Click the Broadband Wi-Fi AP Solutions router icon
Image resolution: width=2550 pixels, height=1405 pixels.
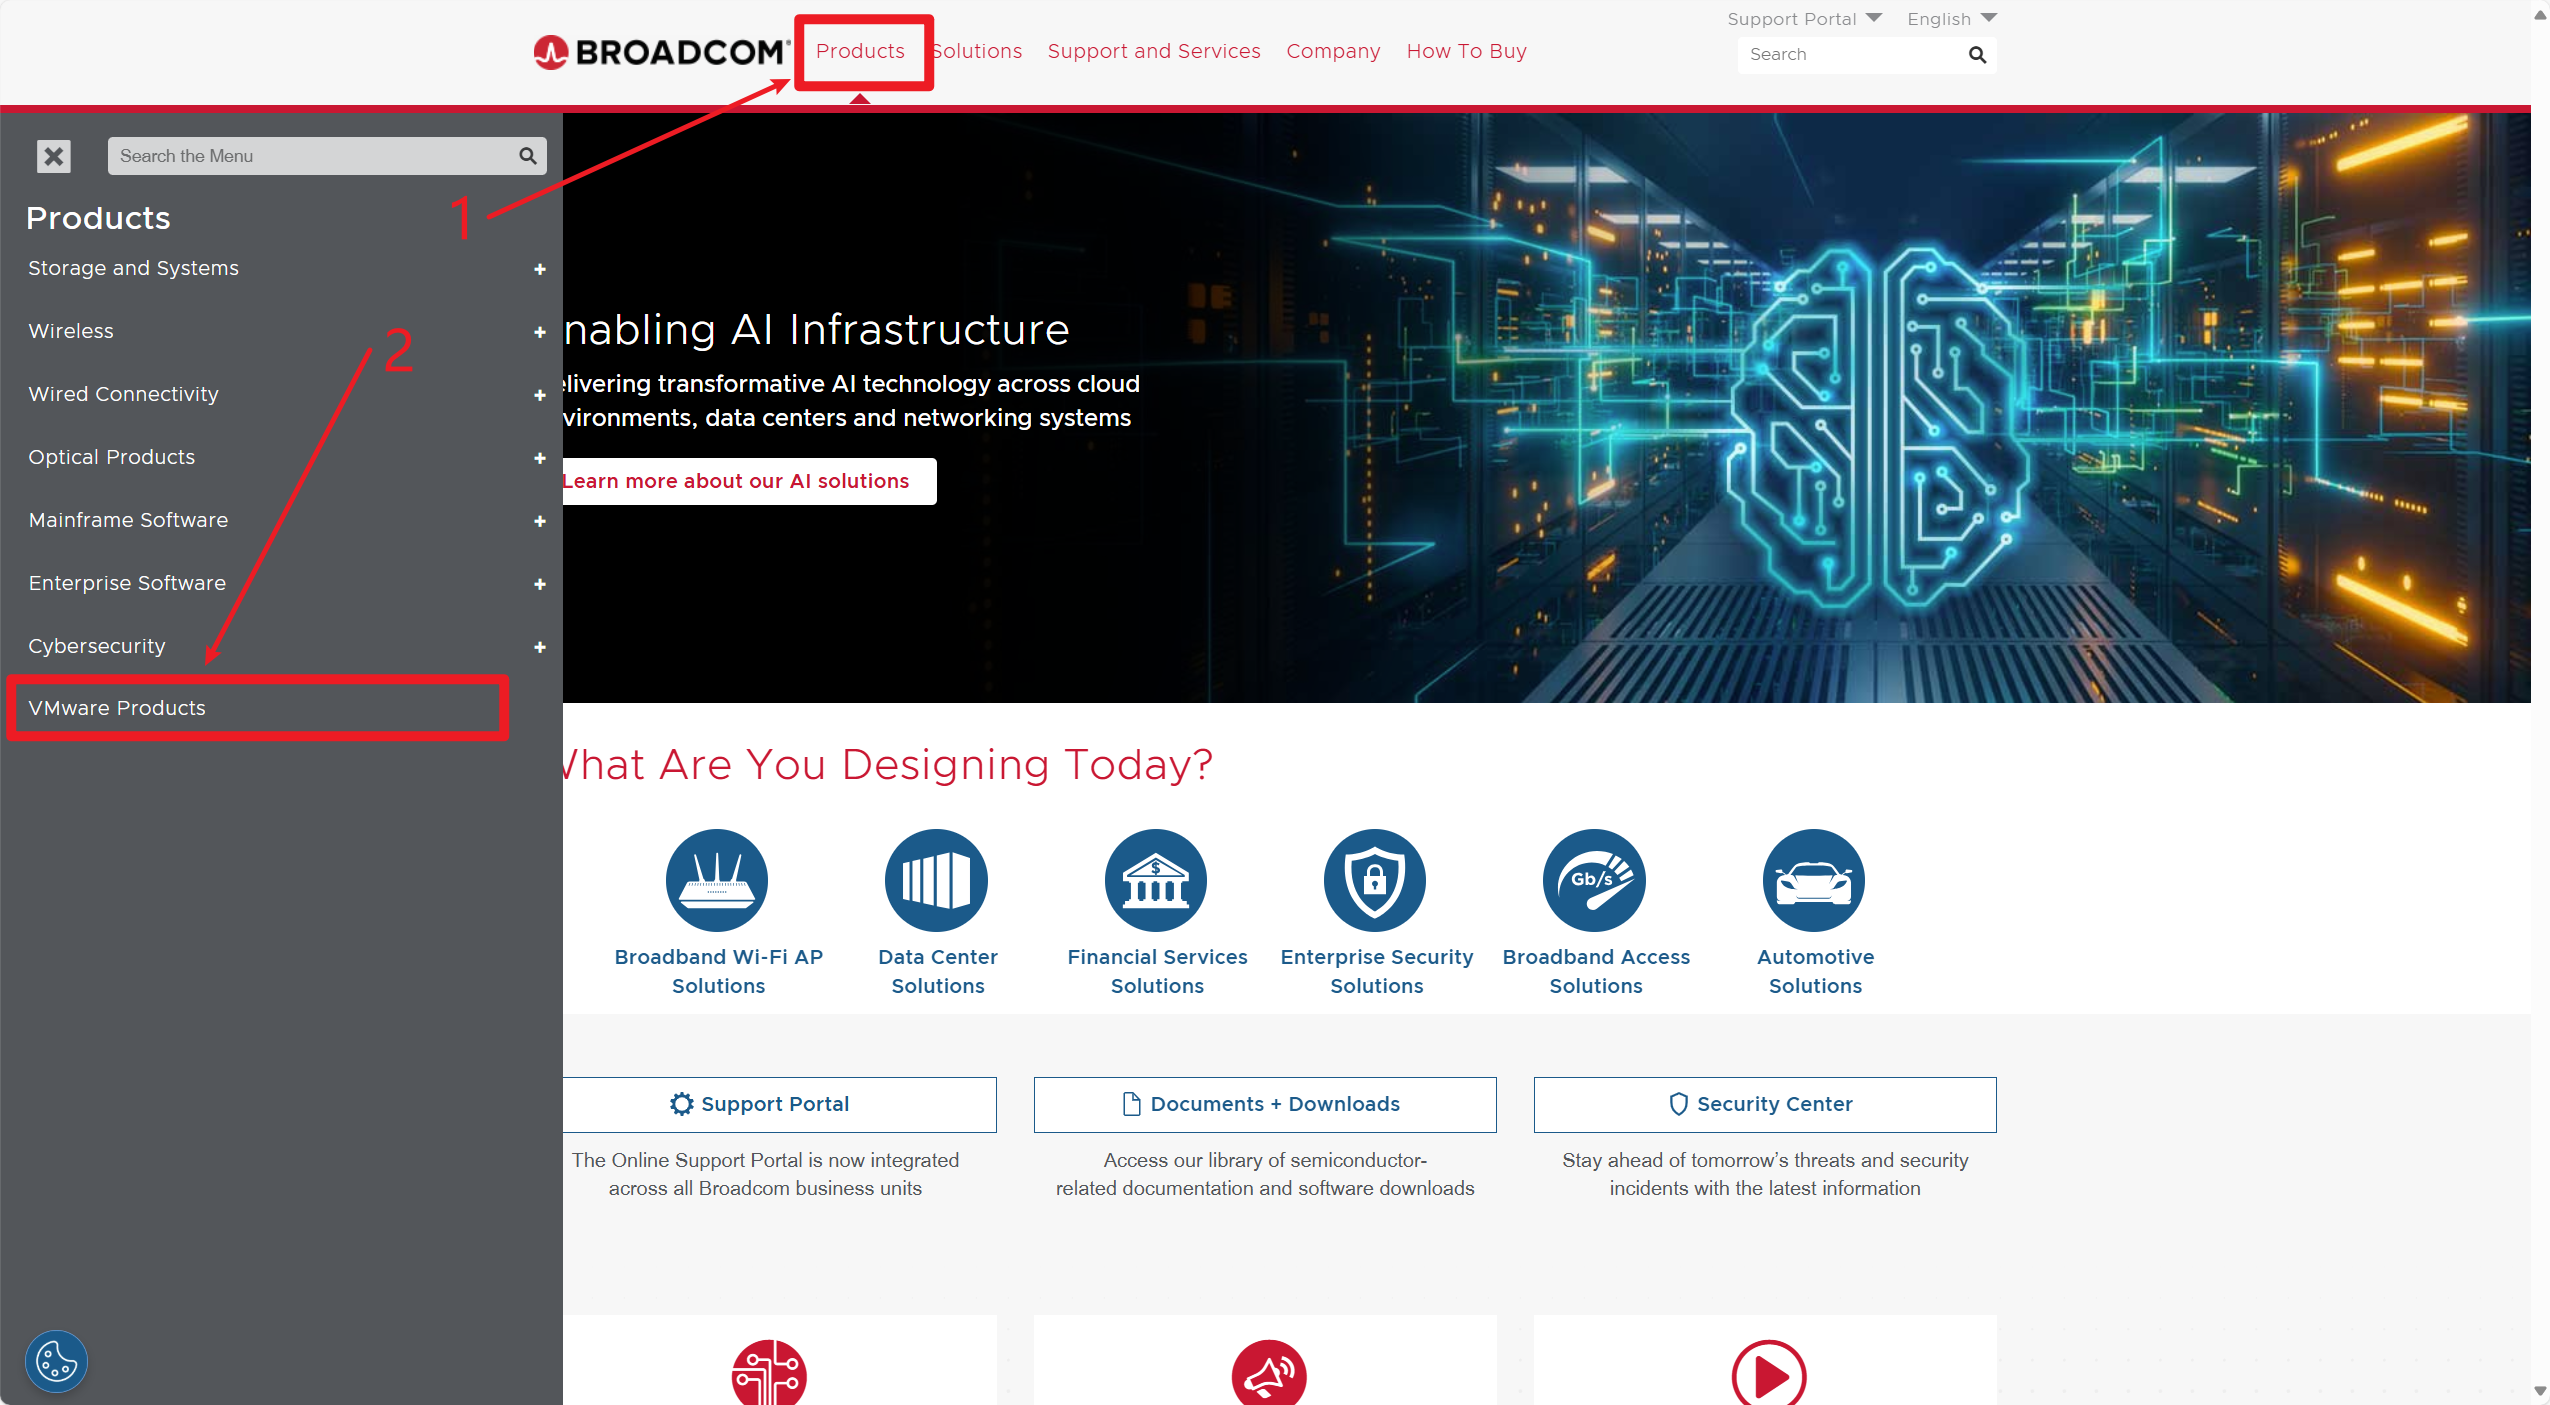click(717, 880)
